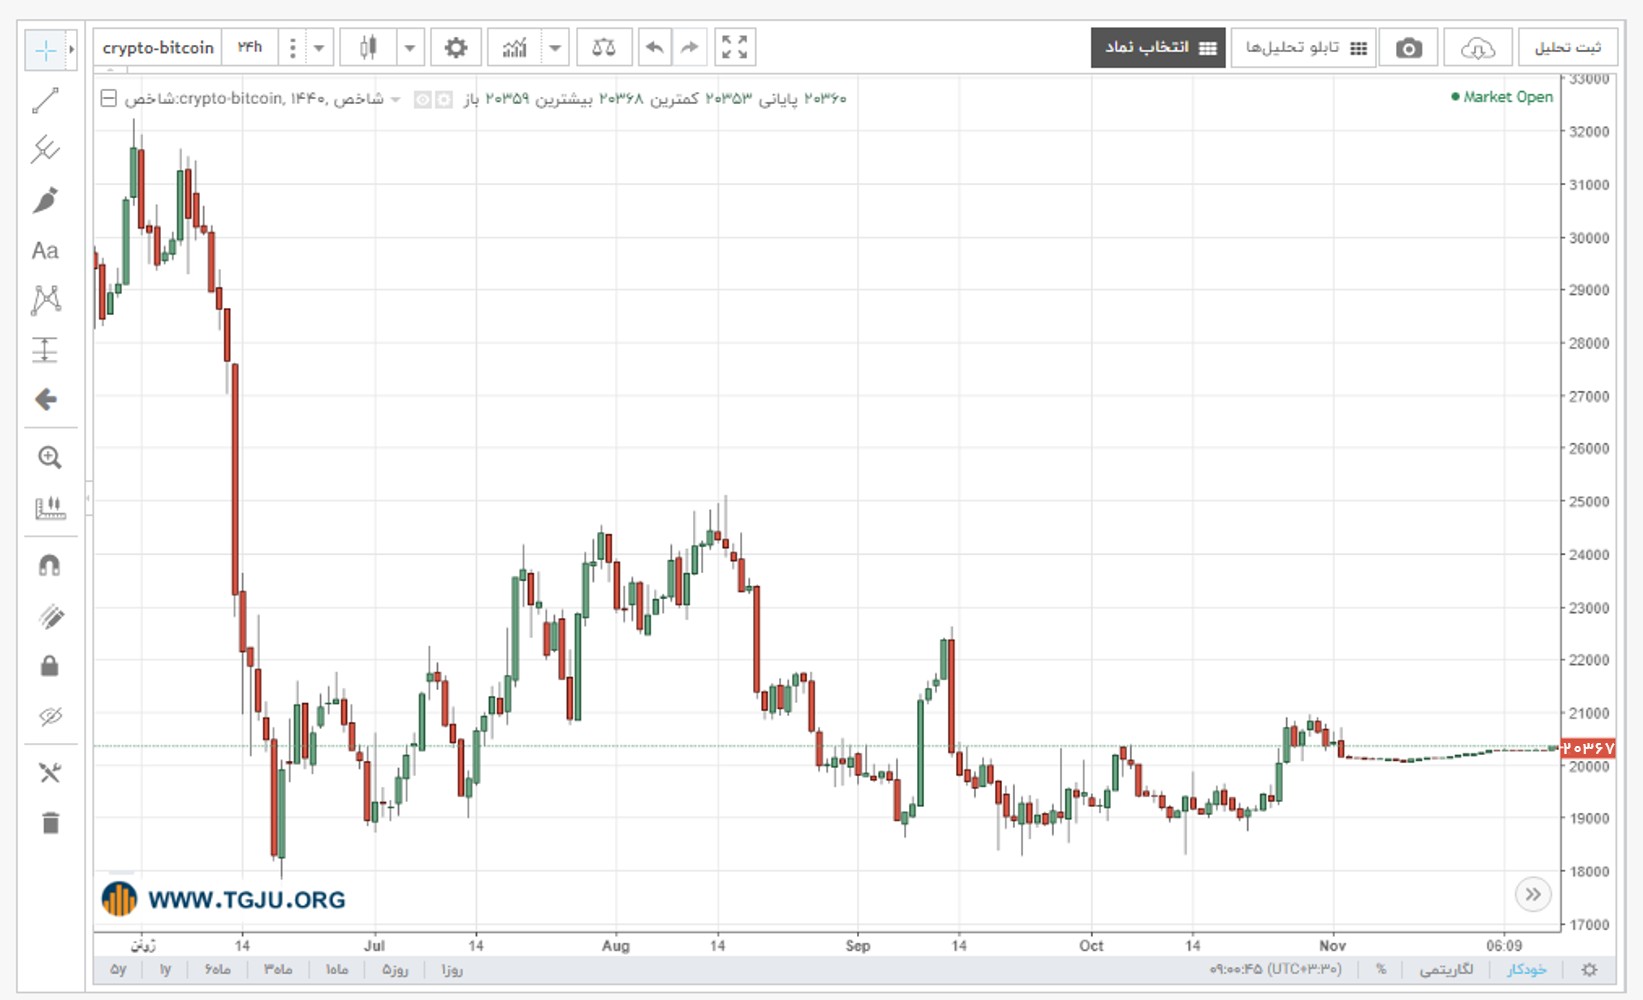Image resolution: width=1643 pixels, height=1000 pixels.
Task: Collapse the chart legend minus box
Action: click(x=109, y=98)
